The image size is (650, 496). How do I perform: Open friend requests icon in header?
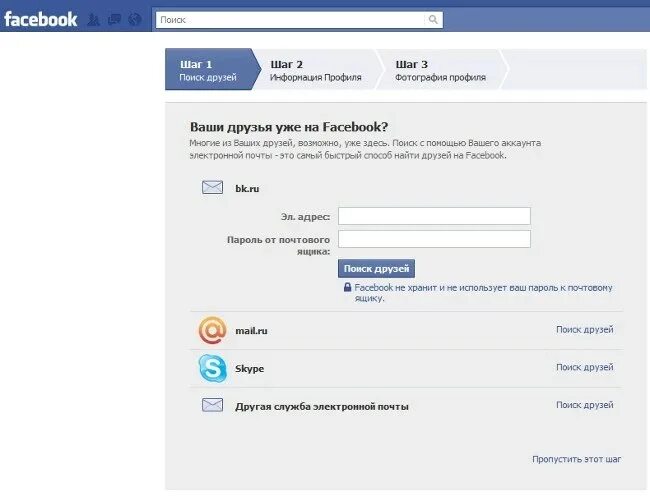point(94,19)
